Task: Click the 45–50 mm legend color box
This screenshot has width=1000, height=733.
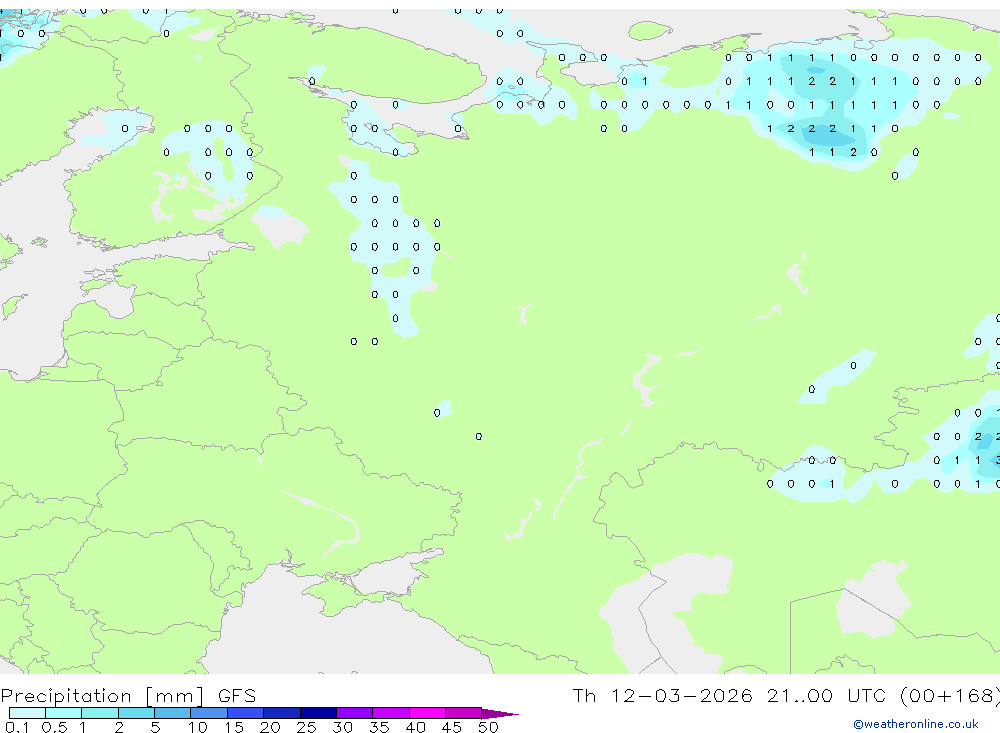Action: [464, 713]
